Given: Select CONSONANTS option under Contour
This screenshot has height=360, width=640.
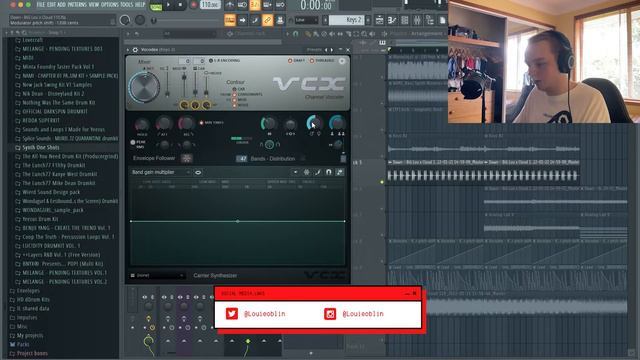Looking at the screenshot, I should coord(248,94).
